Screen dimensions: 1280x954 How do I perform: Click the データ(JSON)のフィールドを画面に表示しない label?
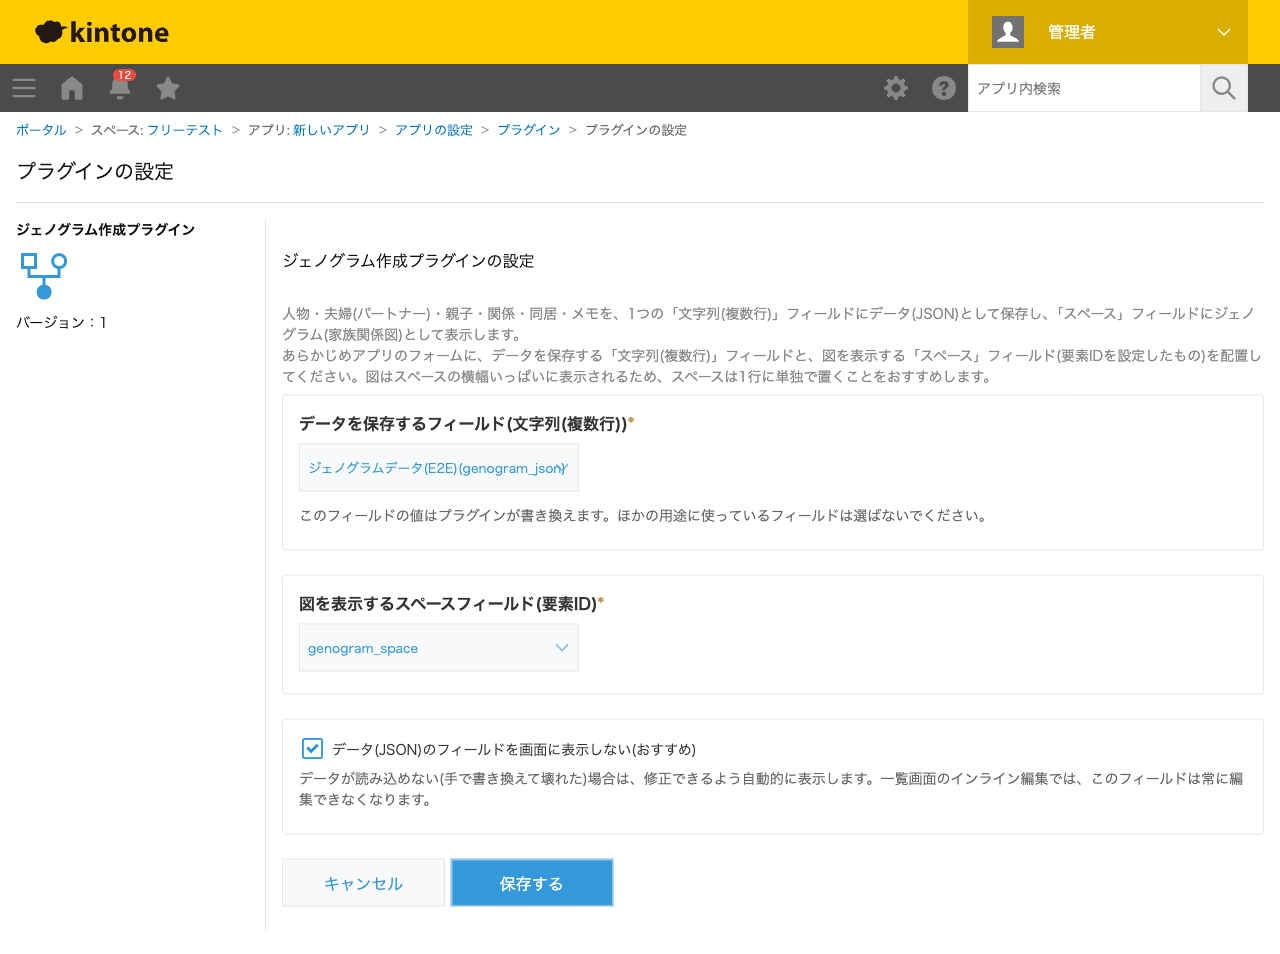pyautogui.click(x=514, y=749)
